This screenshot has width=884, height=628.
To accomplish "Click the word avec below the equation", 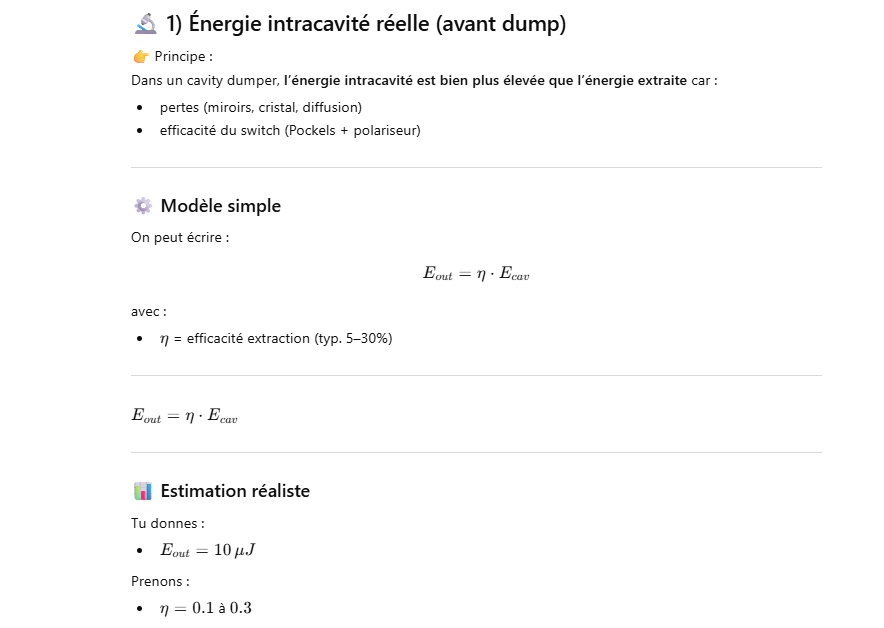I will coord(148,312).
